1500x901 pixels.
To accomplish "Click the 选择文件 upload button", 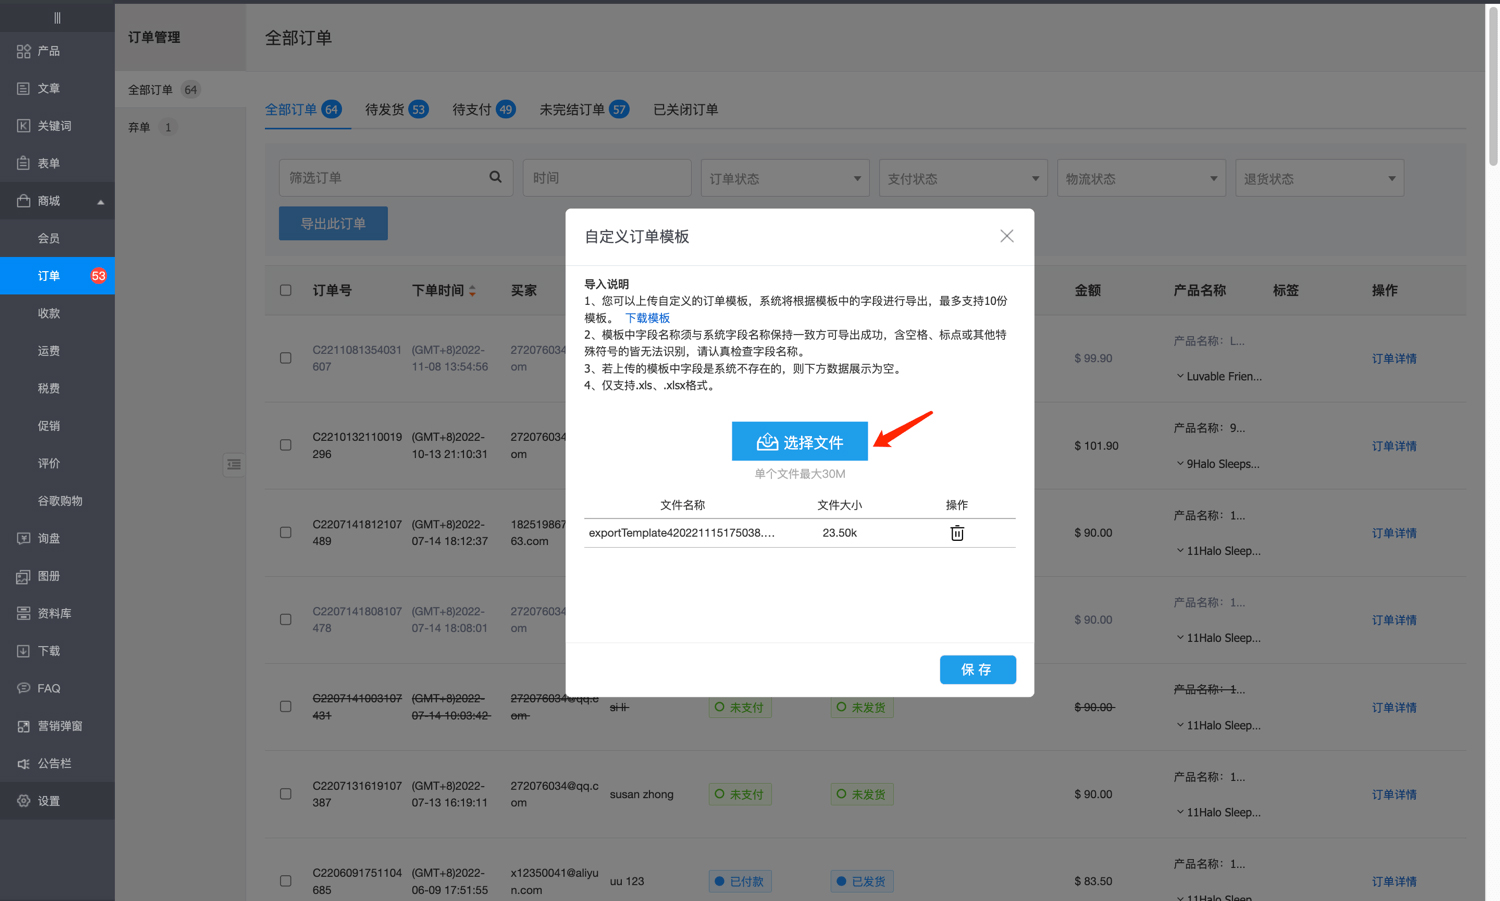I will point(799,441).
